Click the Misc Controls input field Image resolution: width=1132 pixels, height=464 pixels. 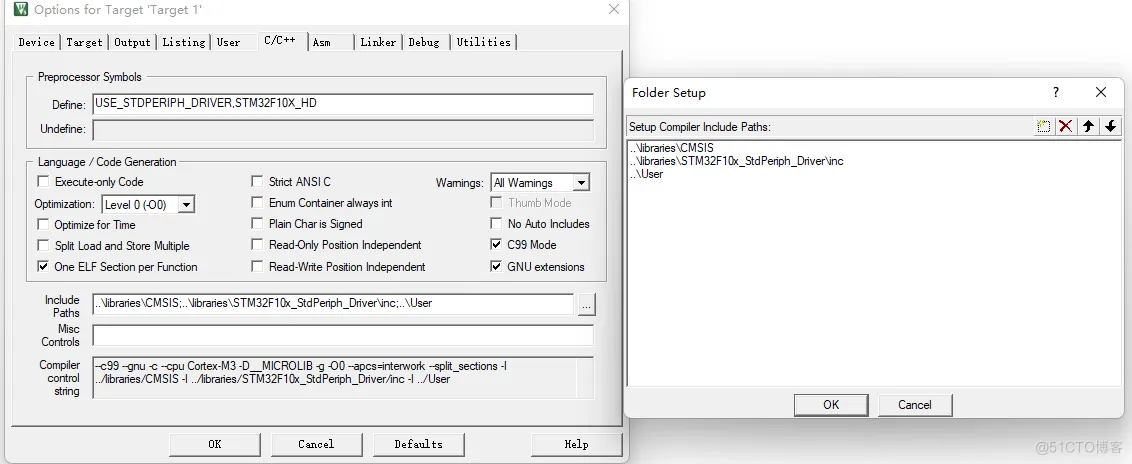click(343, 336)
